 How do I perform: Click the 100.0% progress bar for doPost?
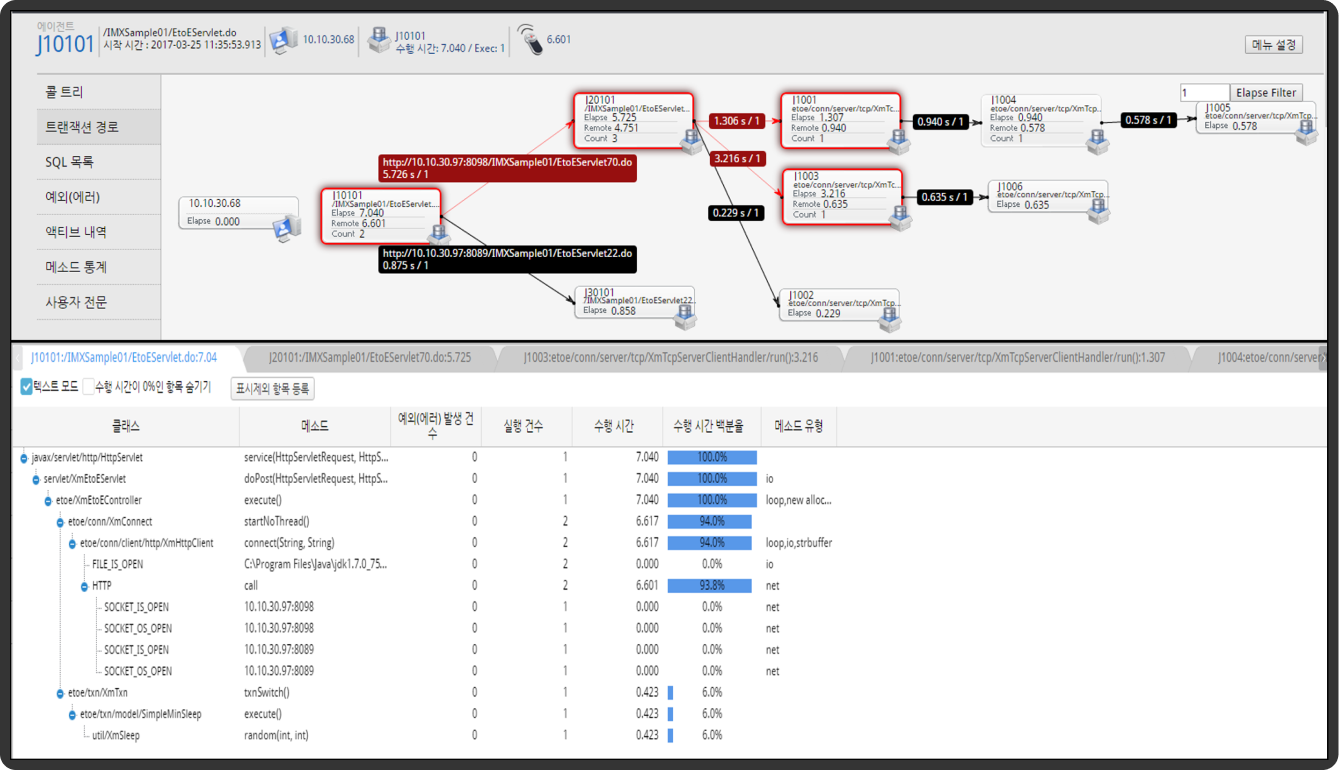pos(711,479)
